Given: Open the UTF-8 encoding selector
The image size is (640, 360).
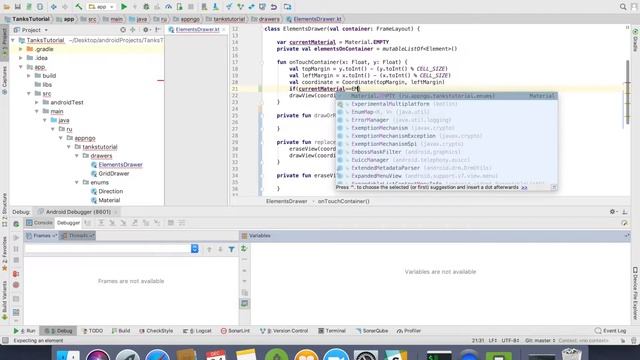Looking at the screenshot, I should click(x=510, y=340).
